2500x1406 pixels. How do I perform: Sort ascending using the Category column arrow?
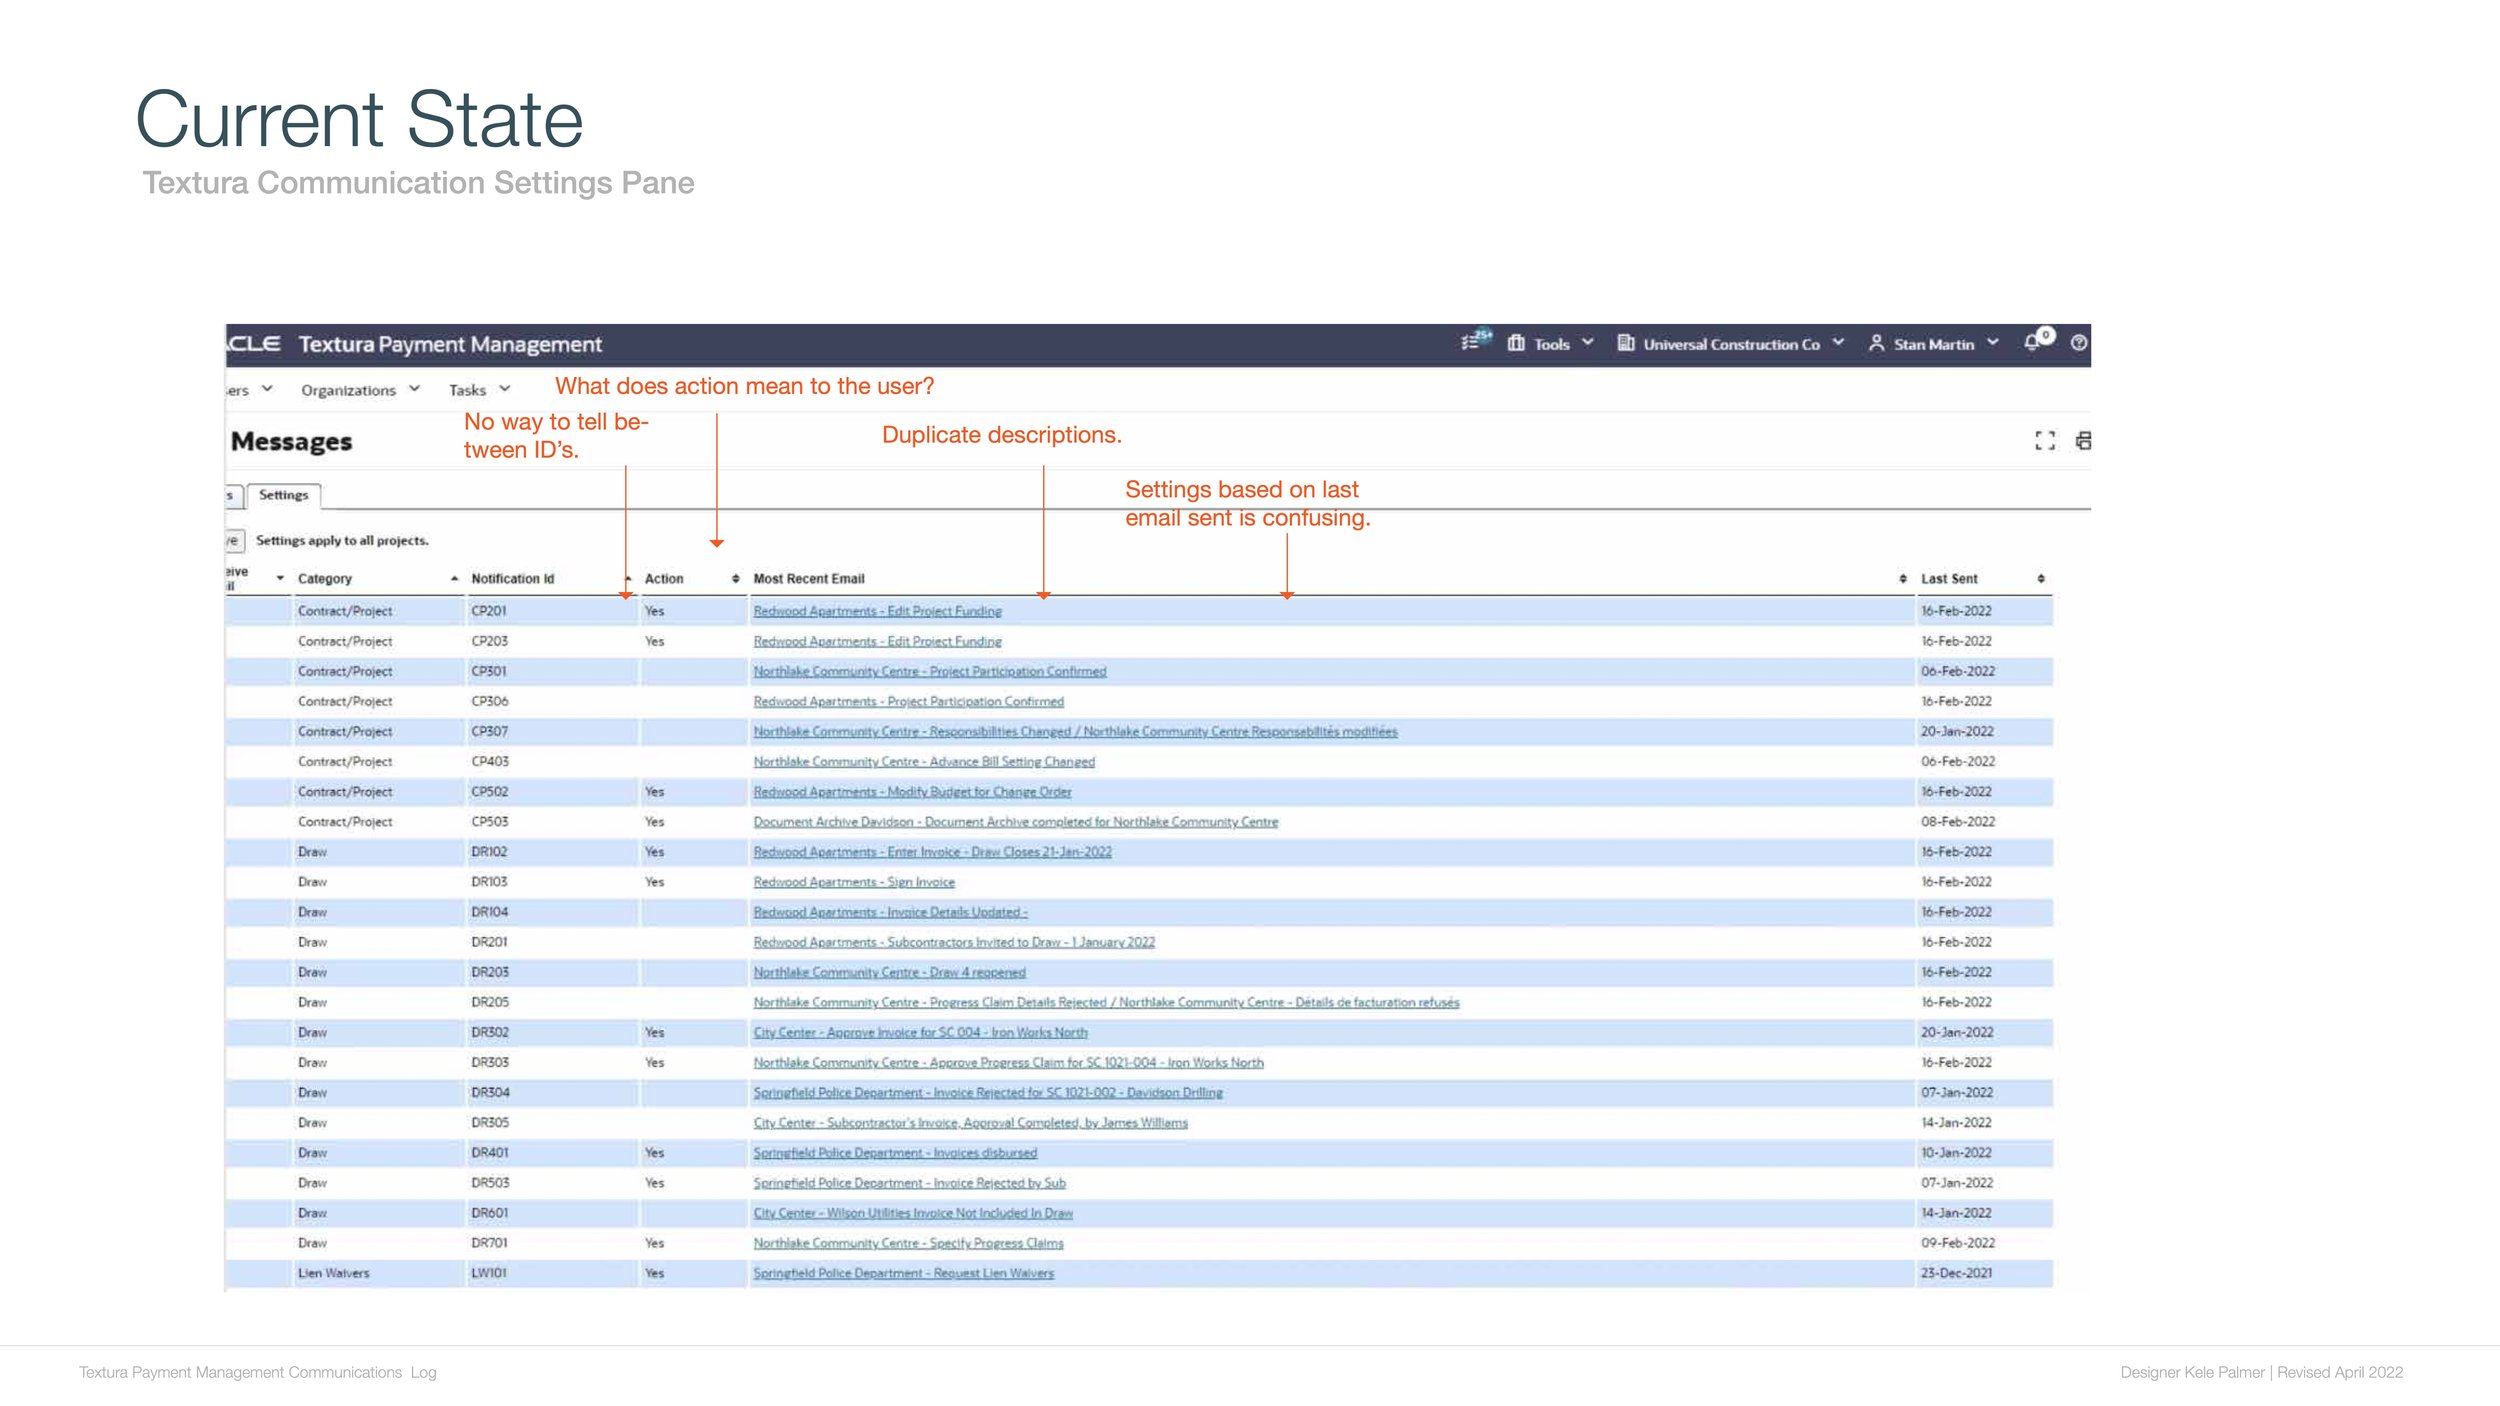click(454, 578)
